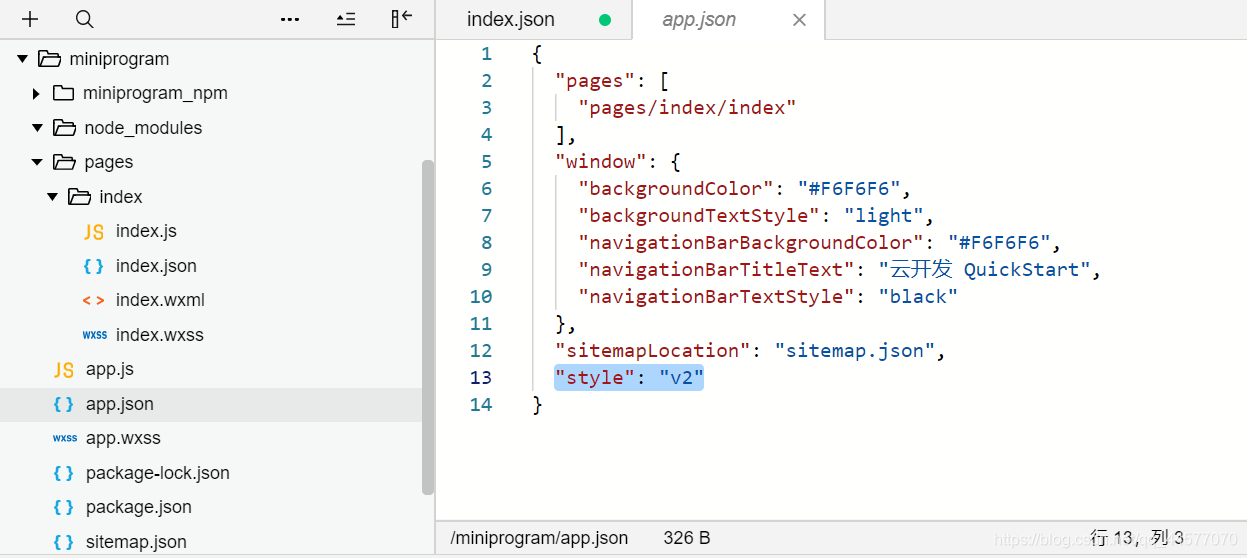
Task: Open package-lock.json in the file tree
Action: pos(158,473)
